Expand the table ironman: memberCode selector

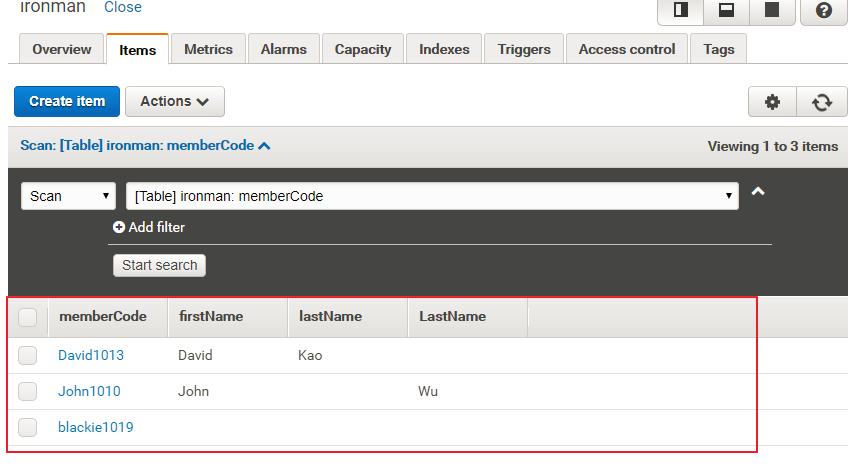pyautogui.click(x=432, y=196)
